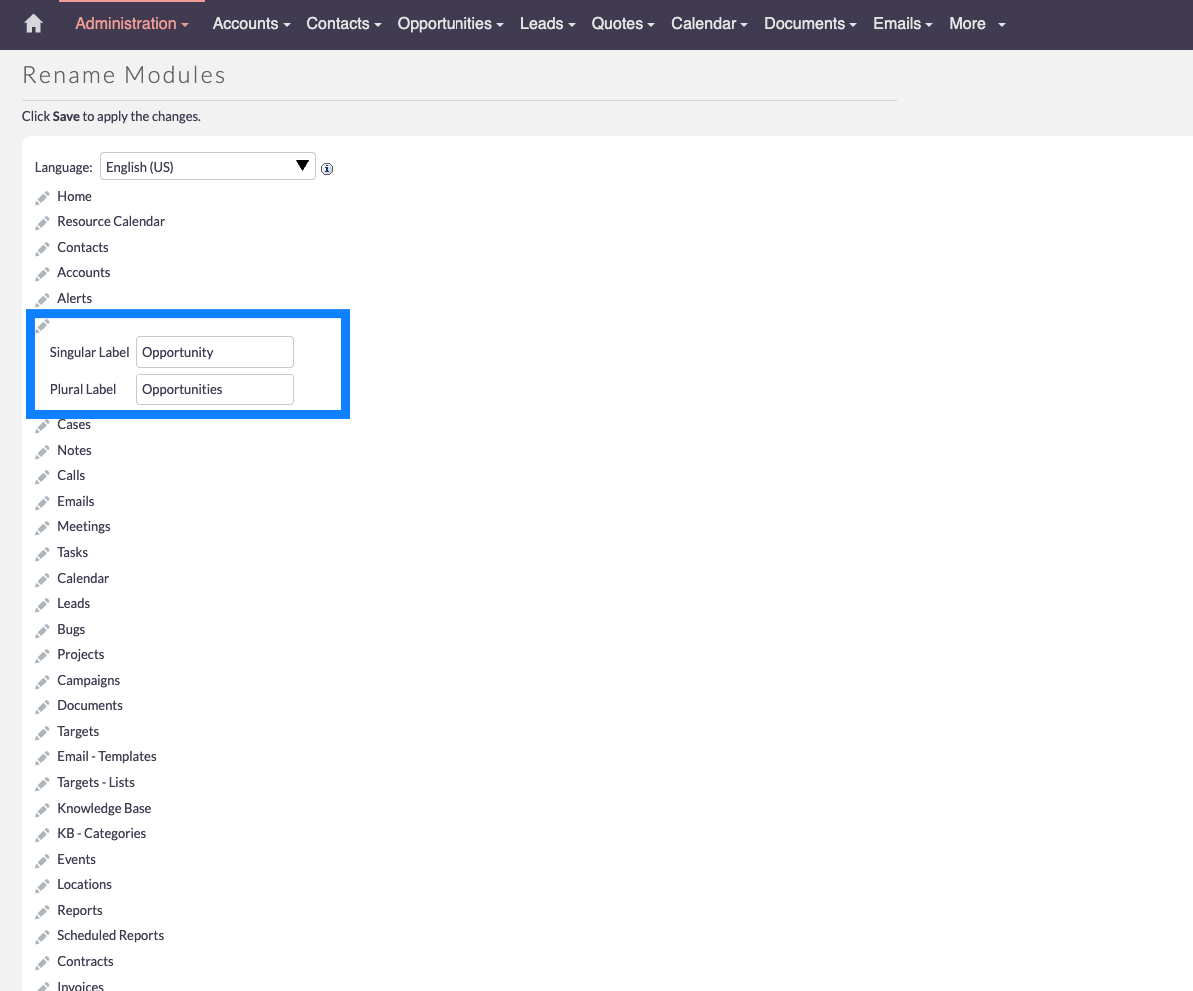1193x991 pixels.
Task: Click the pencil icon beside Campaigns
Action: pos(42,681)
